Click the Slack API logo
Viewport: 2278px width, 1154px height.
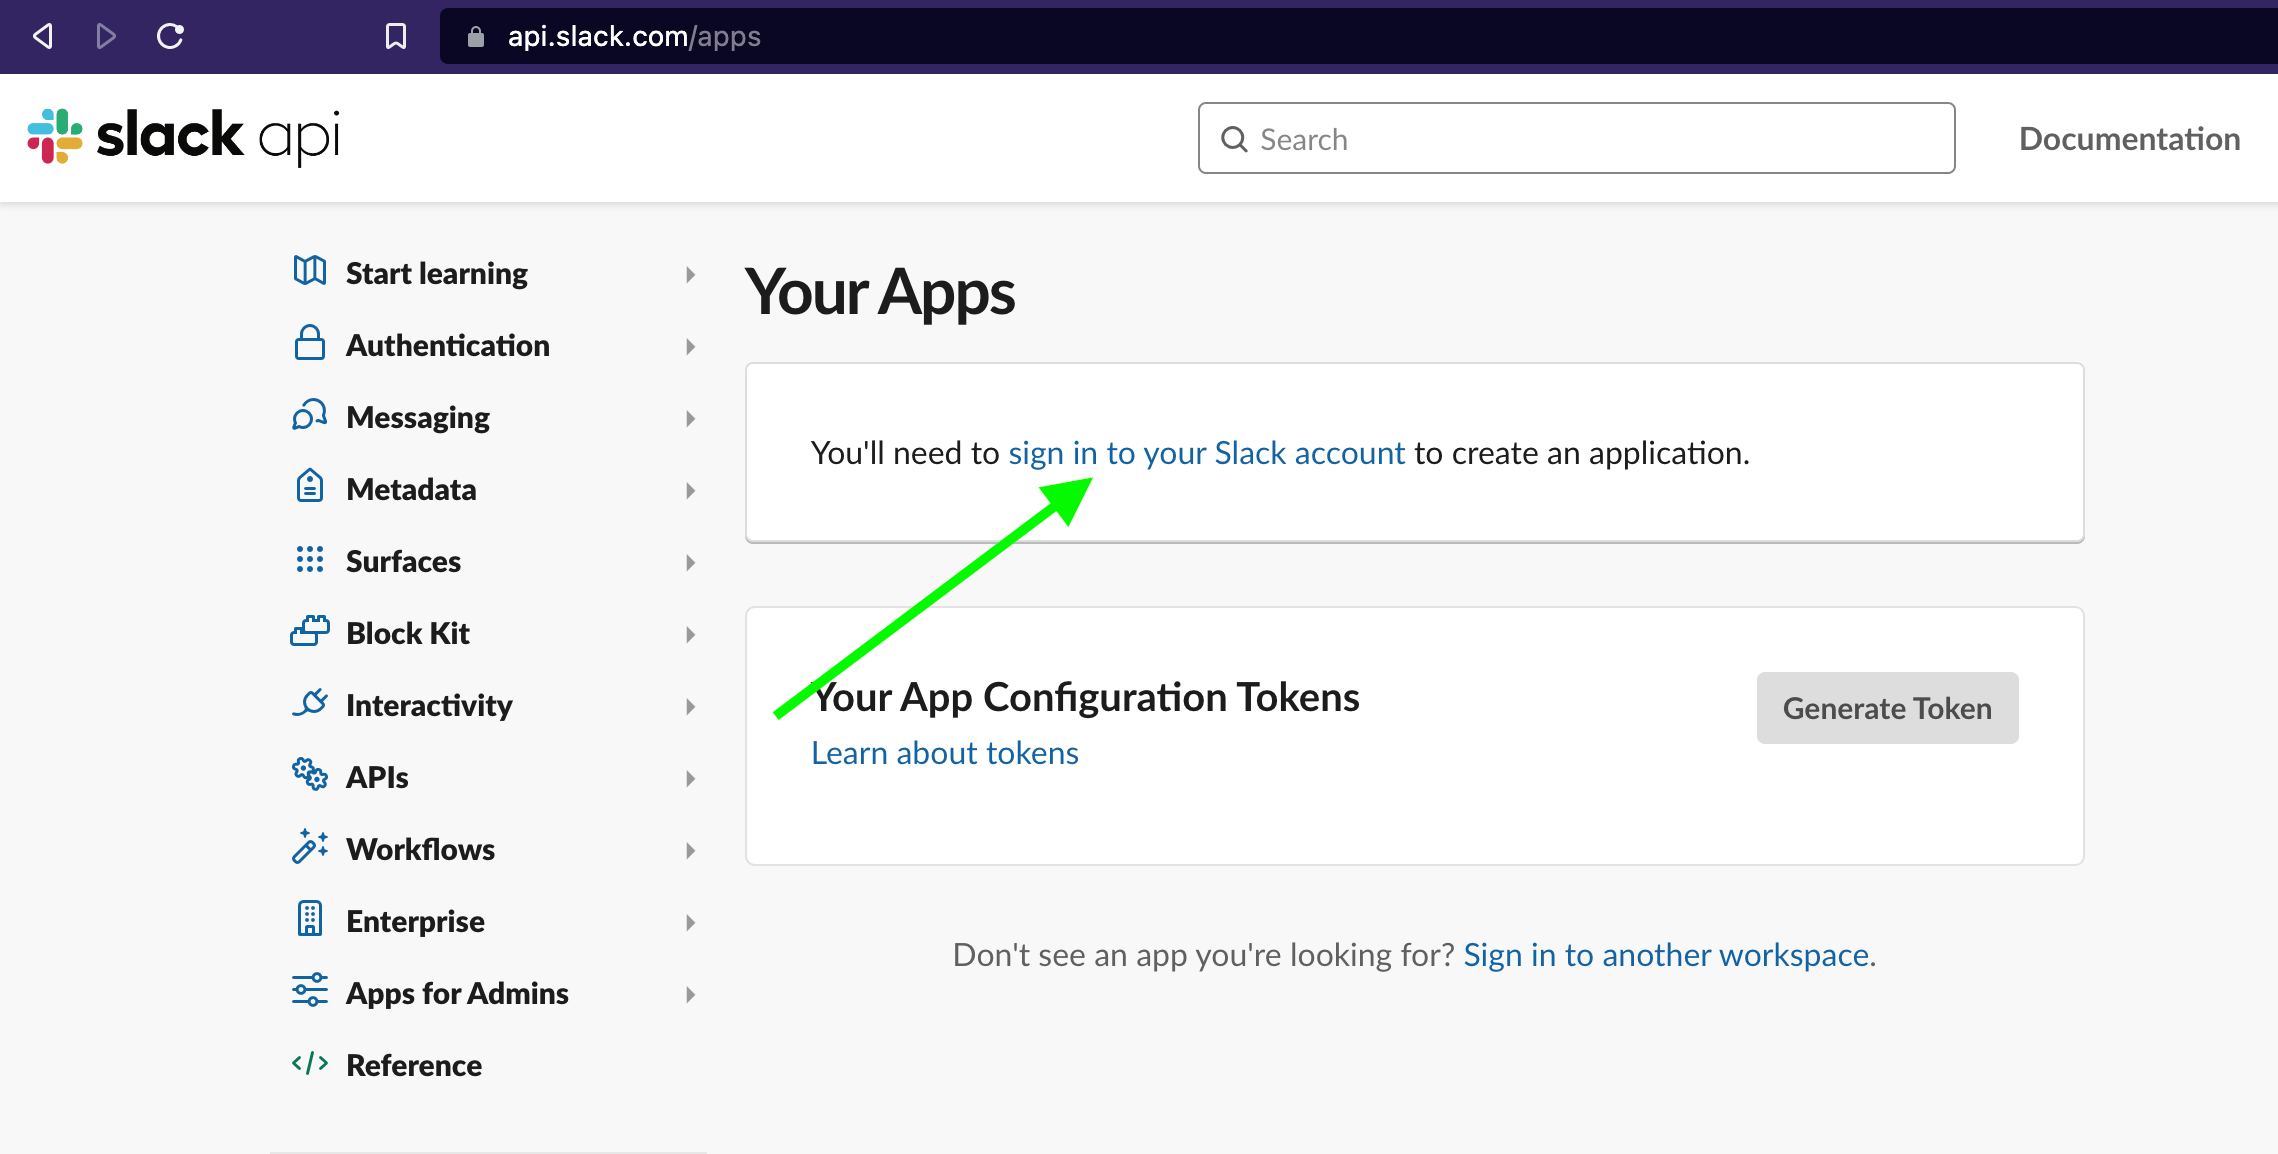pyautogui.click(x=183, y=137)
